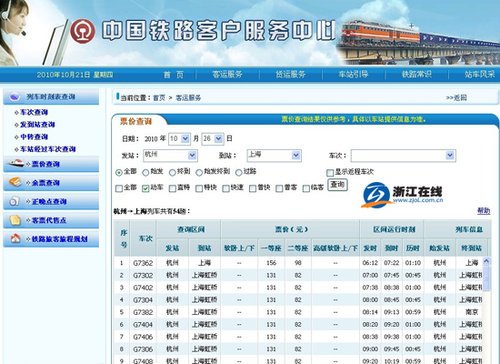Click breadcrumb link 首页

[159, 98]
